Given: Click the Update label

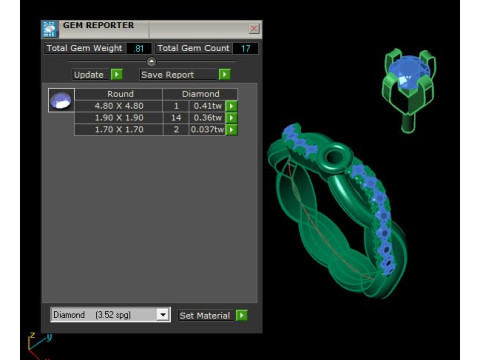Looking at the screenshot, I should click(x=89, y=75).
